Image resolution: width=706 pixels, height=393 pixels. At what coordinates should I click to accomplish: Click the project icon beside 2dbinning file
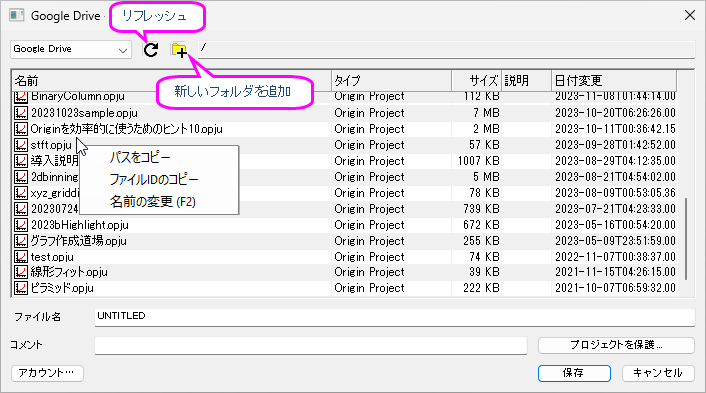tap(21, 177)
